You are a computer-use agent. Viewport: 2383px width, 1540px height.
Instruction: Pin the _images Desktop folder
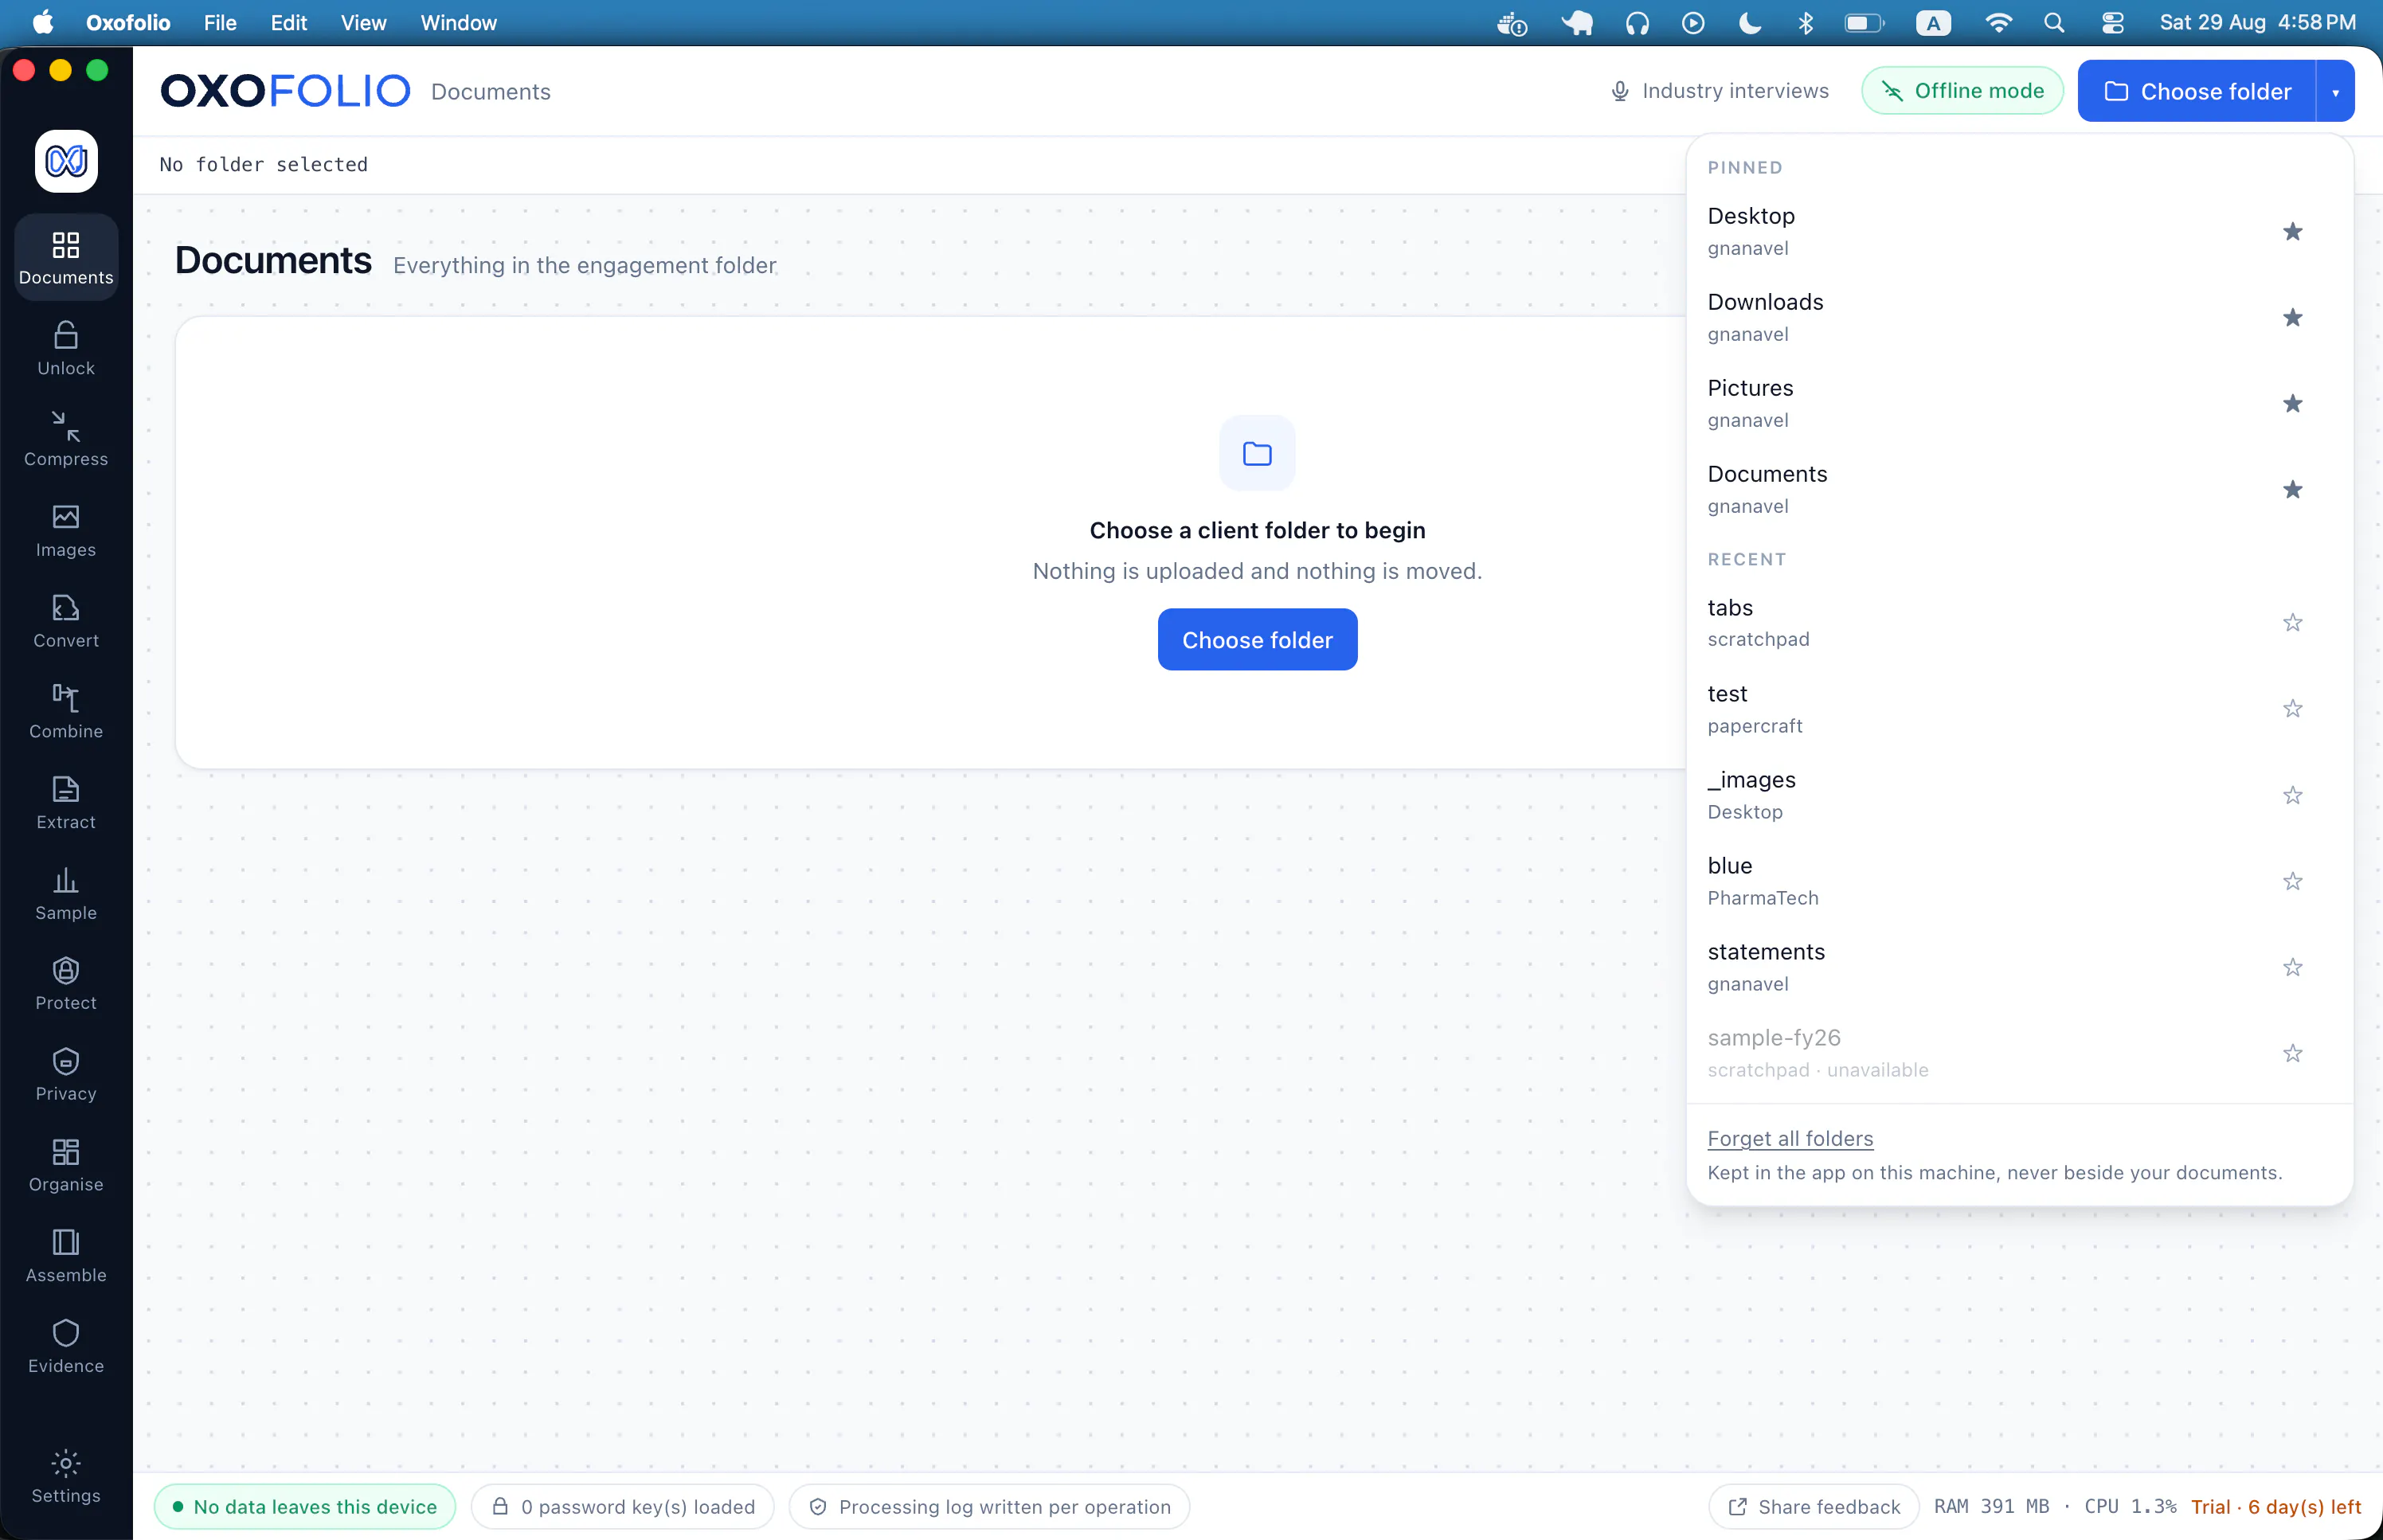2292,796
